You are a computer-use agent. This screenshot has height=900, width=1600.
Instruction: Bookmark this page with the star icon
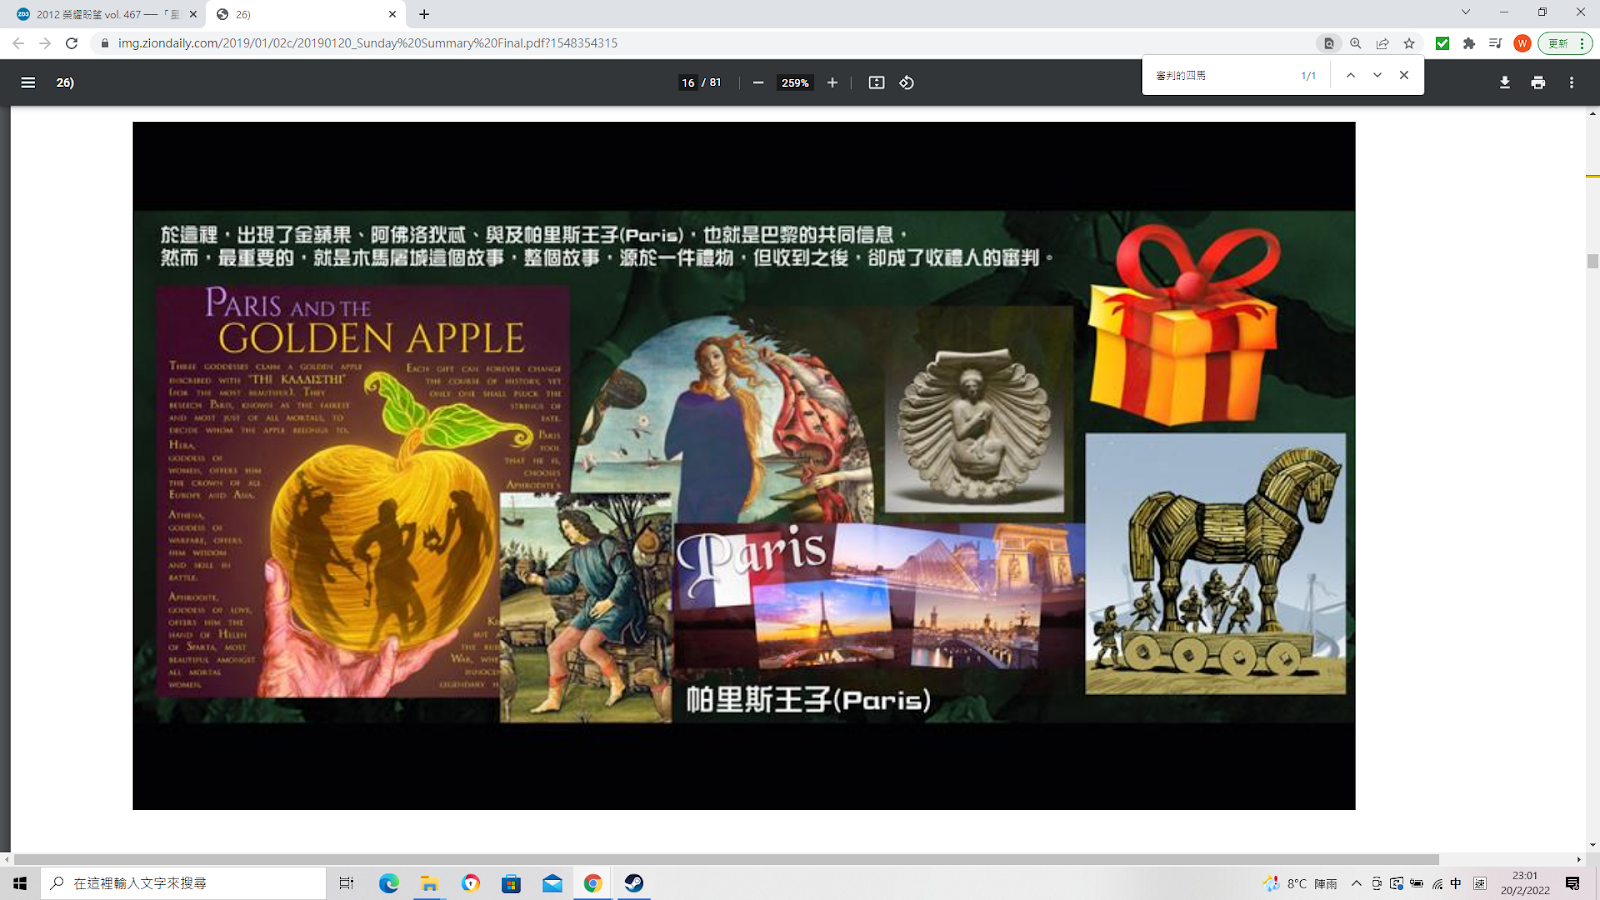click(x=1409, y=43)
